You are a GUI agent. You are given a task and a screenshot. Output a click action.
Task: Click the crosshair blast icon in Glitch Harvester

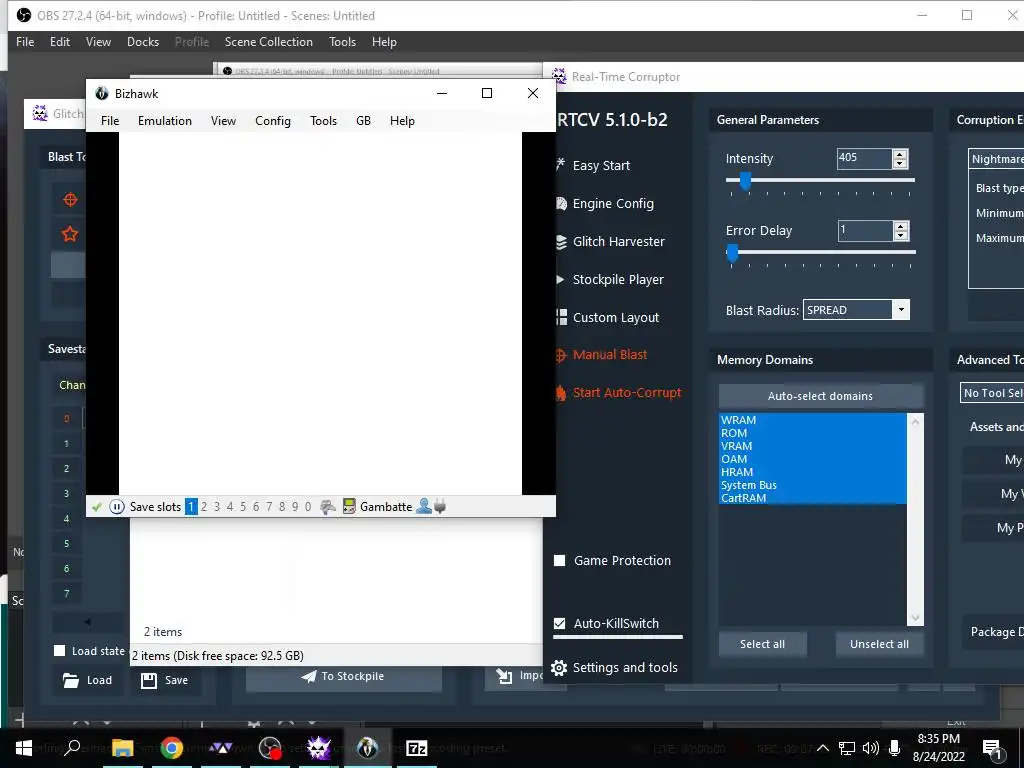coord(70,199)
